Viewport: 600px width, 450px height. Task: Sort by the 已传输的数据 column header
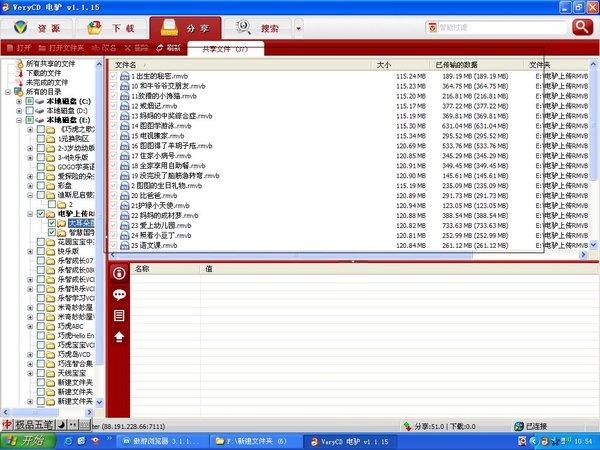click(x=477, y=65)
